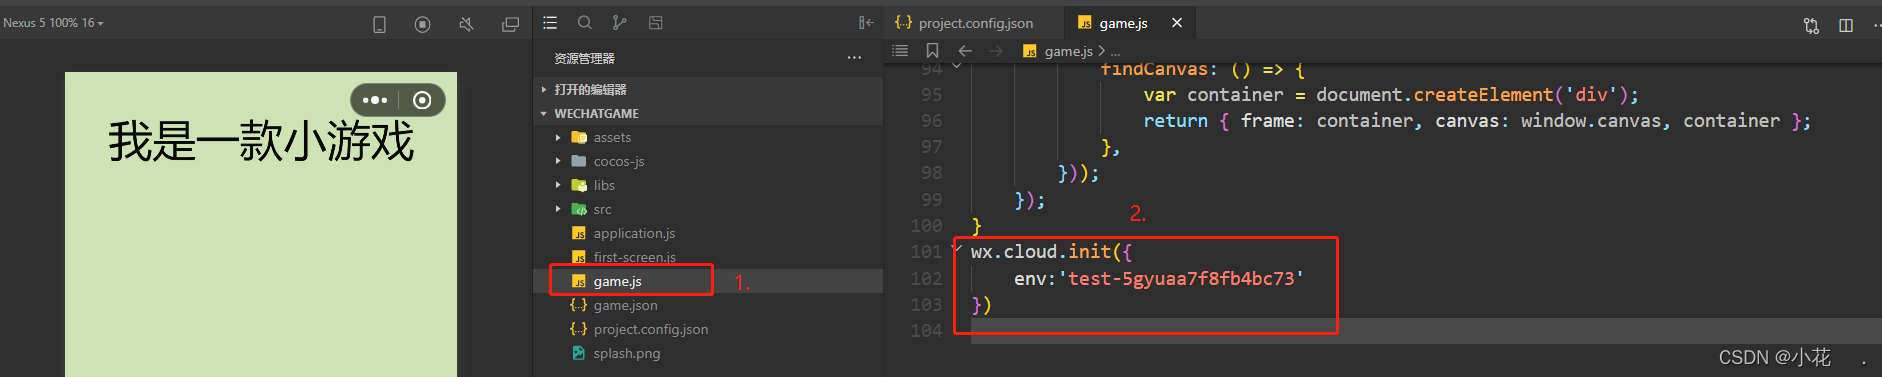Collapse the sidebar panel arrow icon
Image resolution: width=1882 pixels, height=377 pixels.
[x=866, y=22]
